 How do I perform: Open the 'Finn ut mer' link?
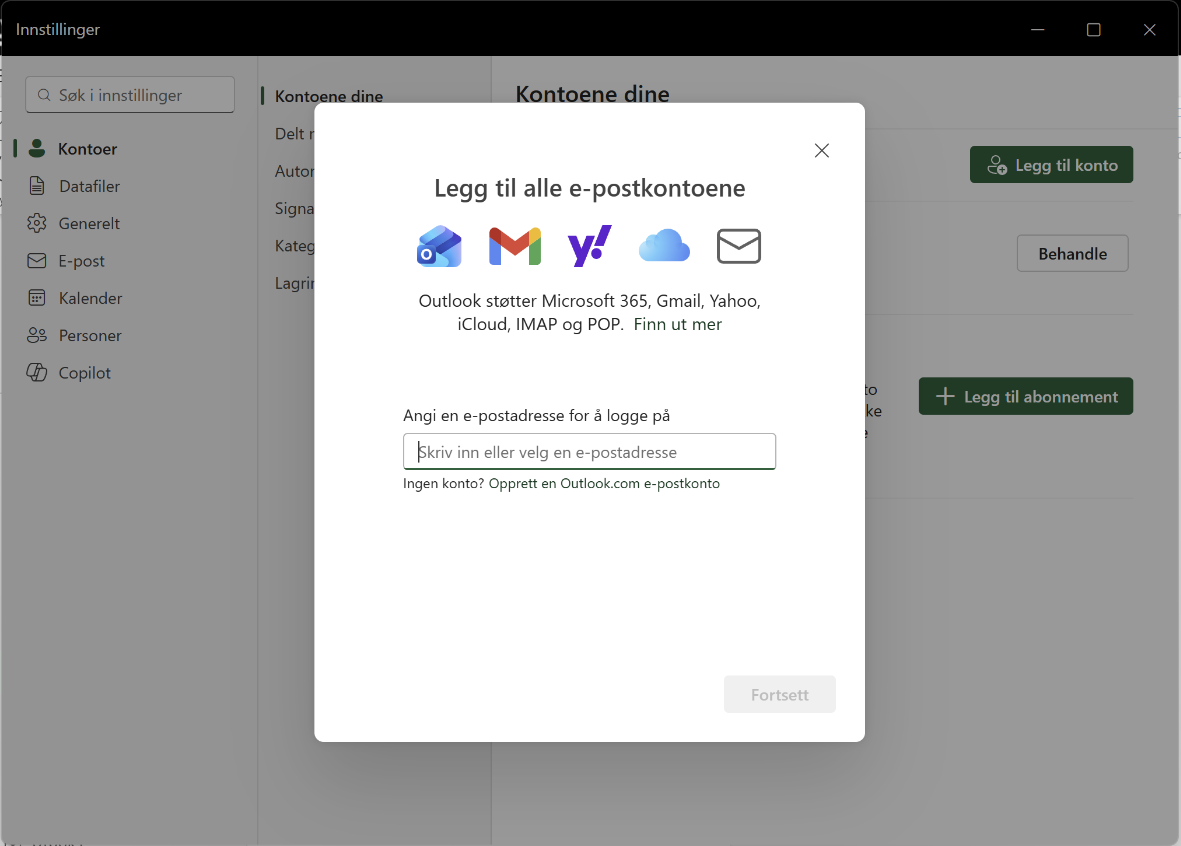tap(677, 324)
